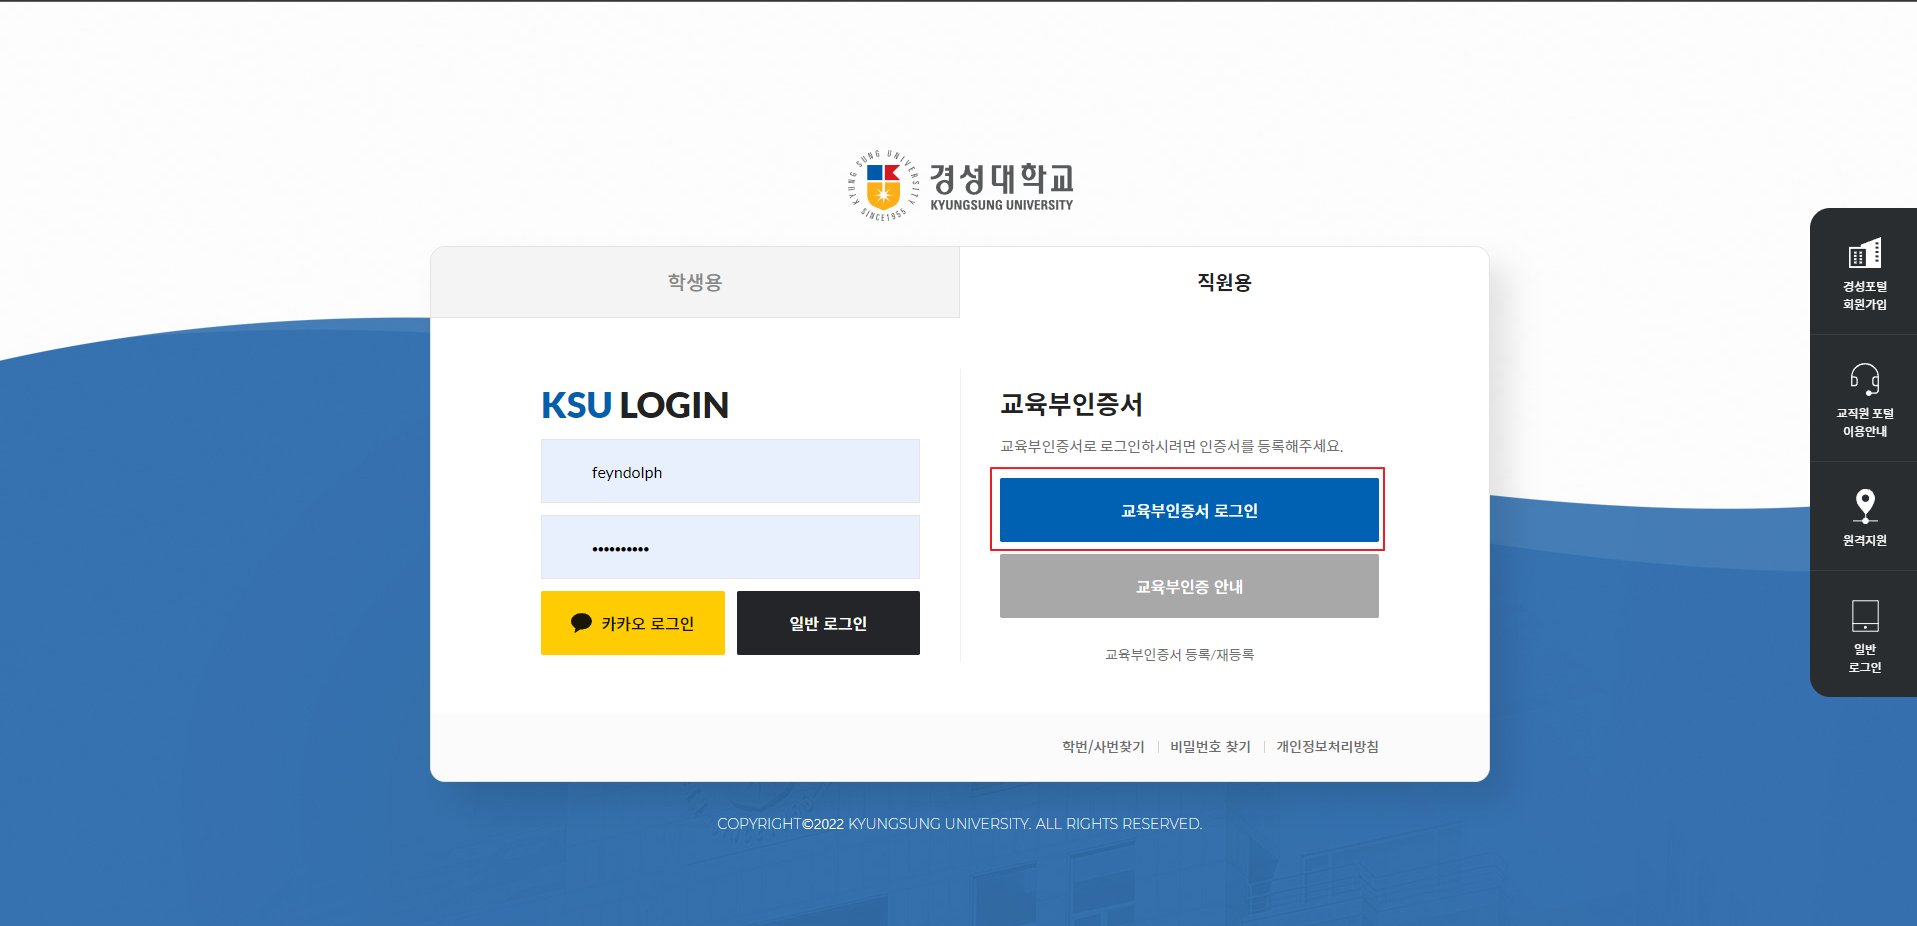Click the Kyungsung University logo
This screenshot has height=926, width=1917.
tap(960, 186)
